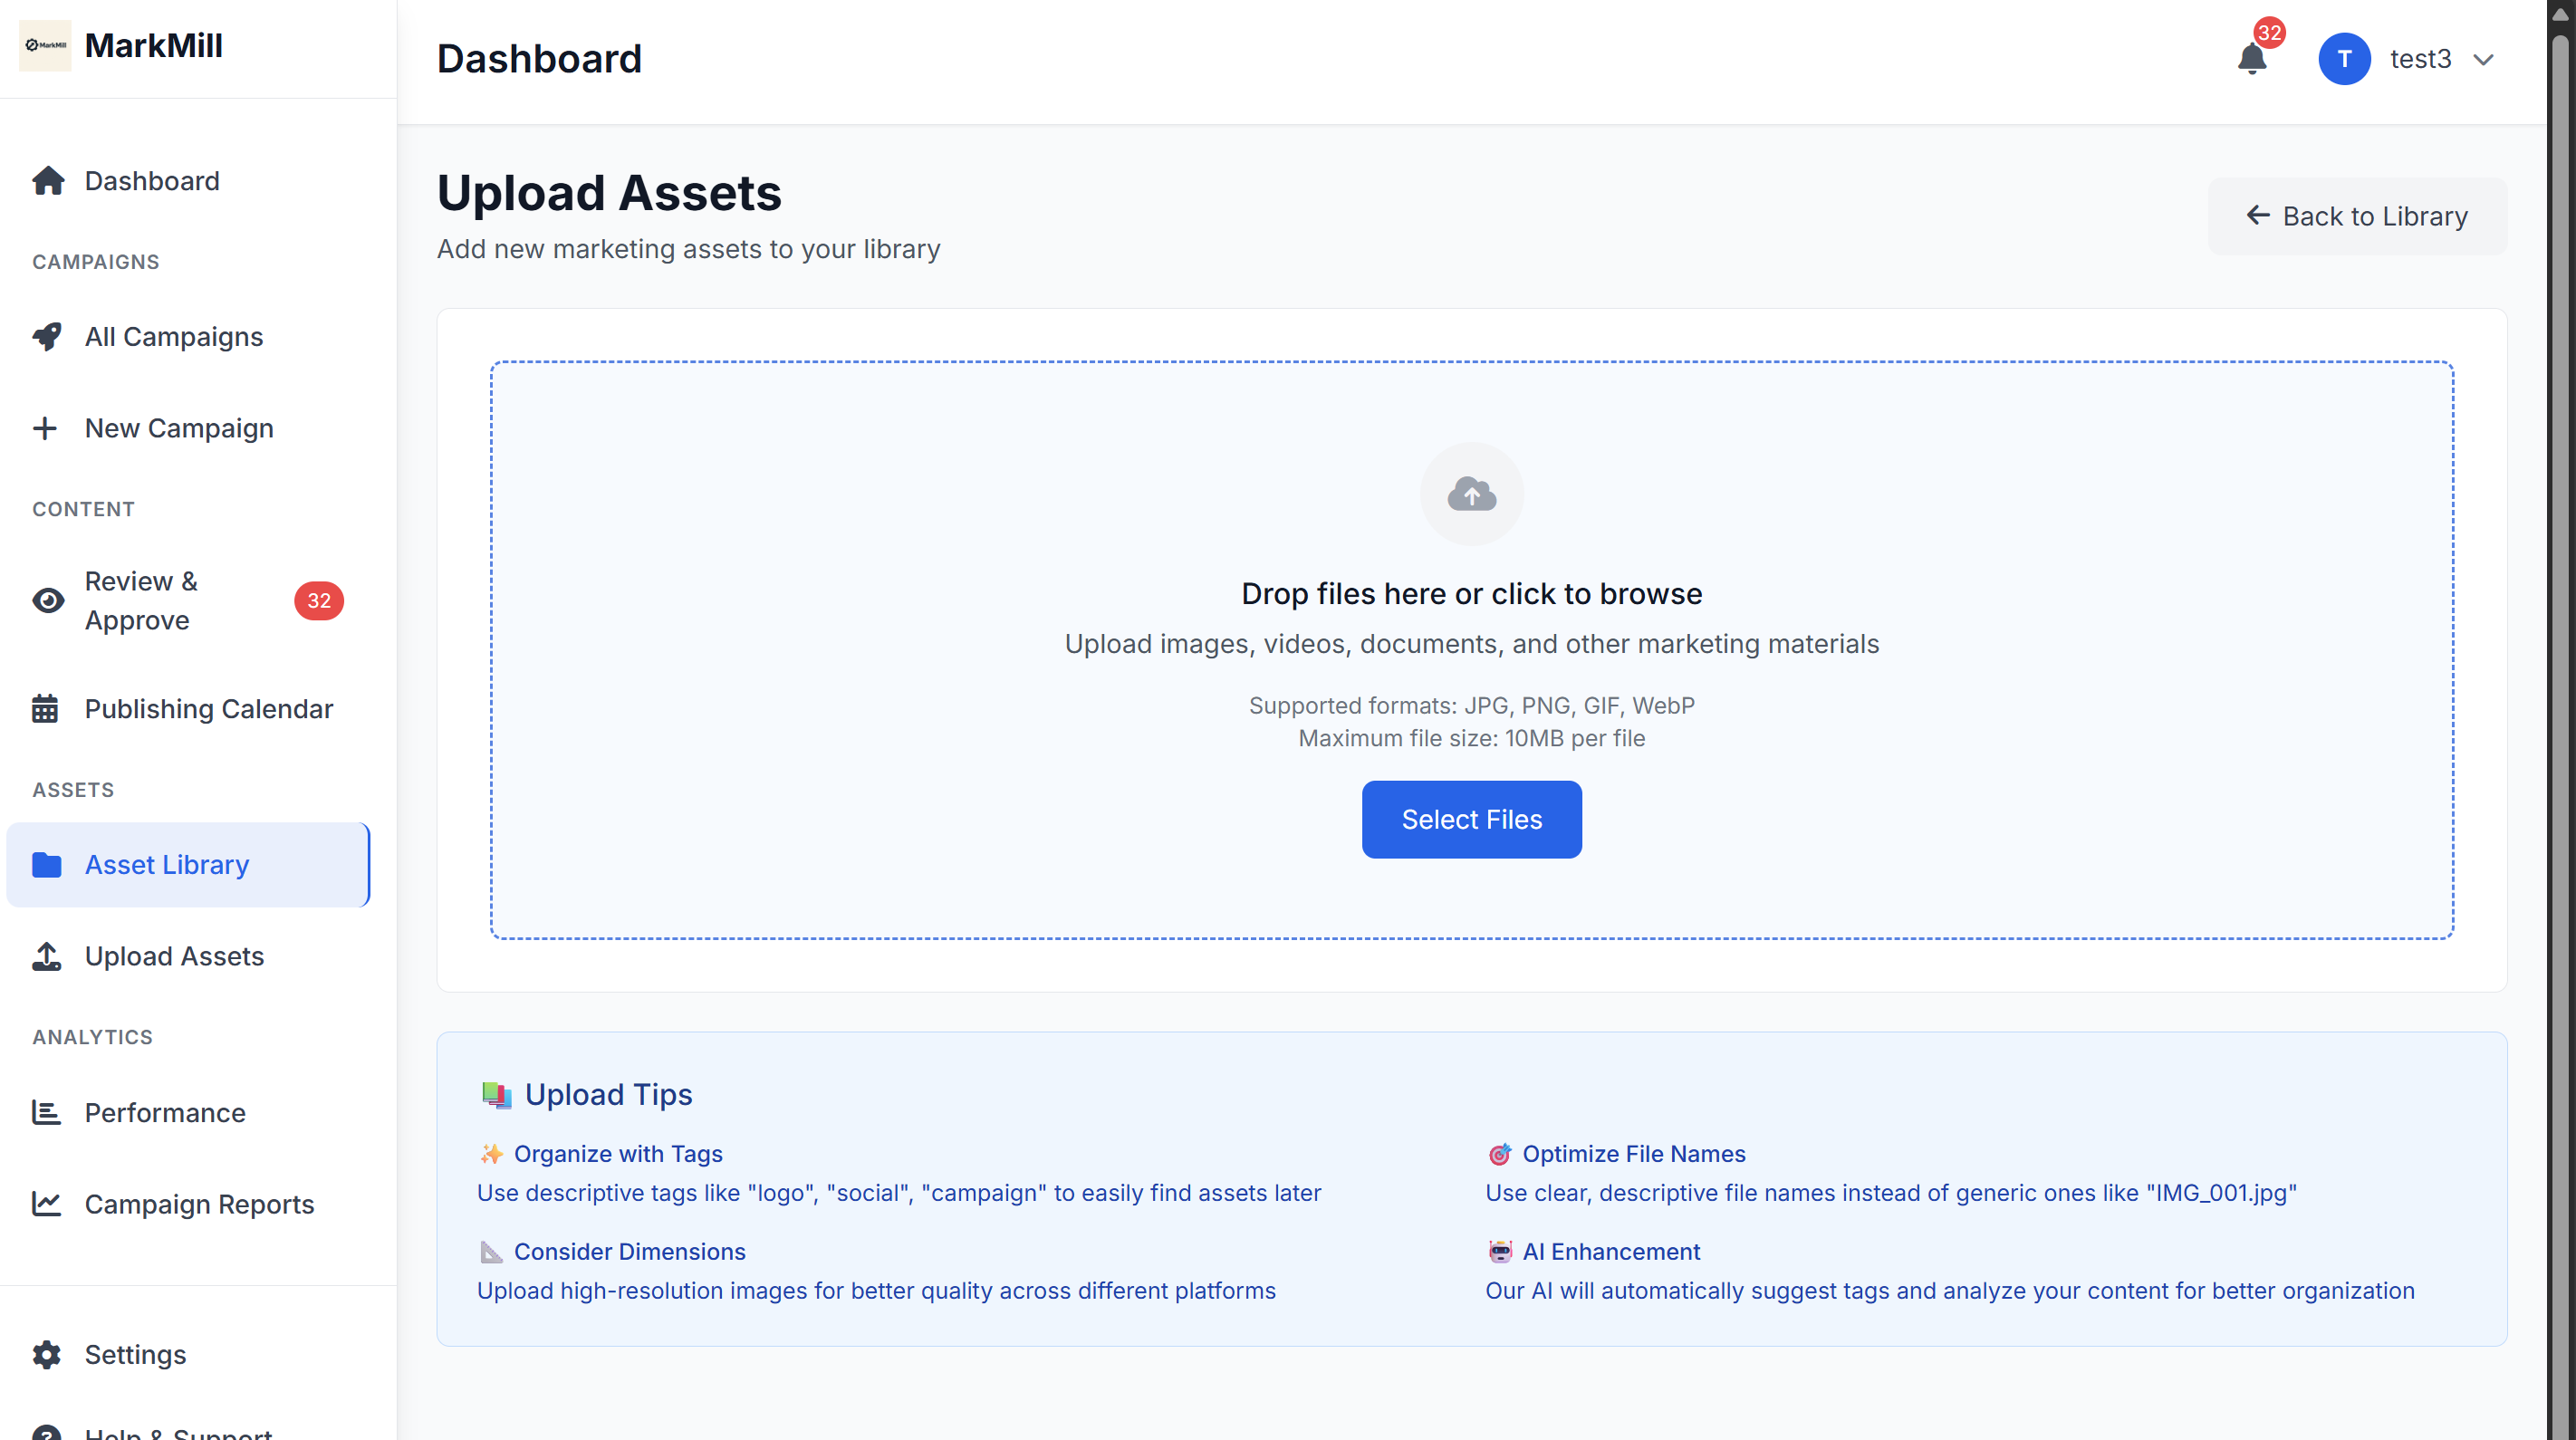The image size is (2576, 1440).
Task: Click the cloud upload icon
Action: click(x=1471, y=494)
